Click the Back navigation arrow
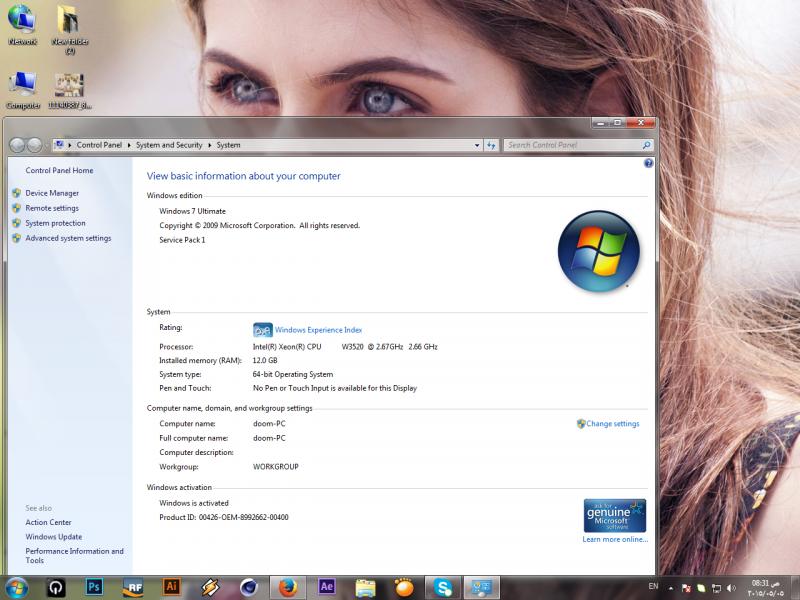800x600 pixels. (x=17, y=145)
